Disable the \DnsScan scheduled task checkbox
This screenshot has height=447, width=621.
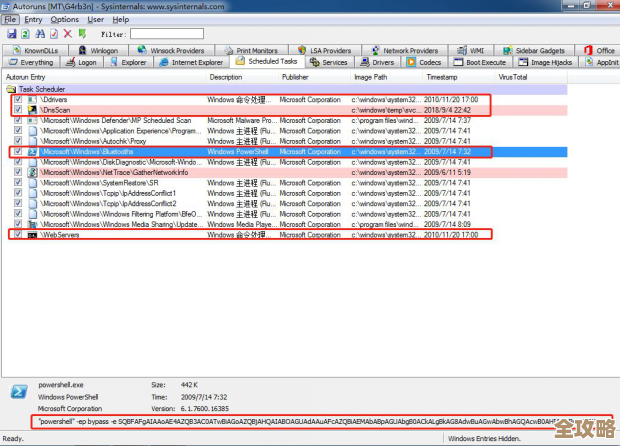[x=18, y=110]
